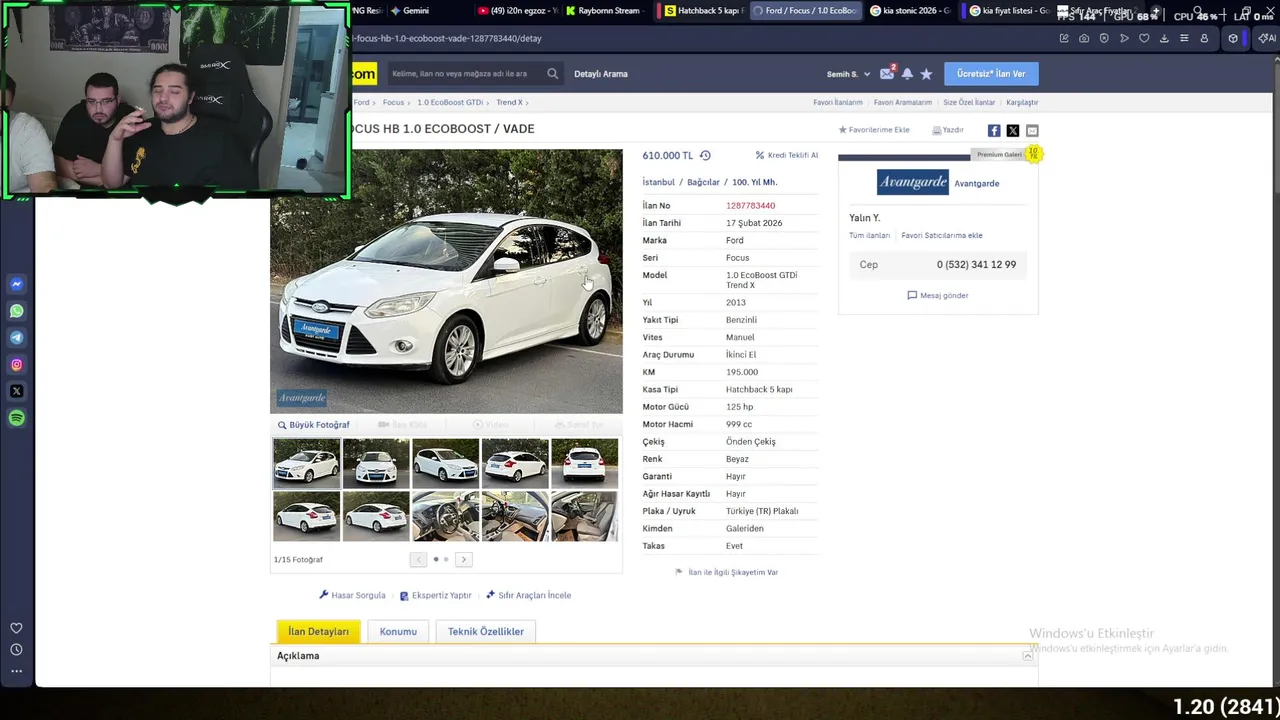This screenshot has width=1280, height=720.
Task: Open the sidebar history clock icon
Action: [16, 650]
